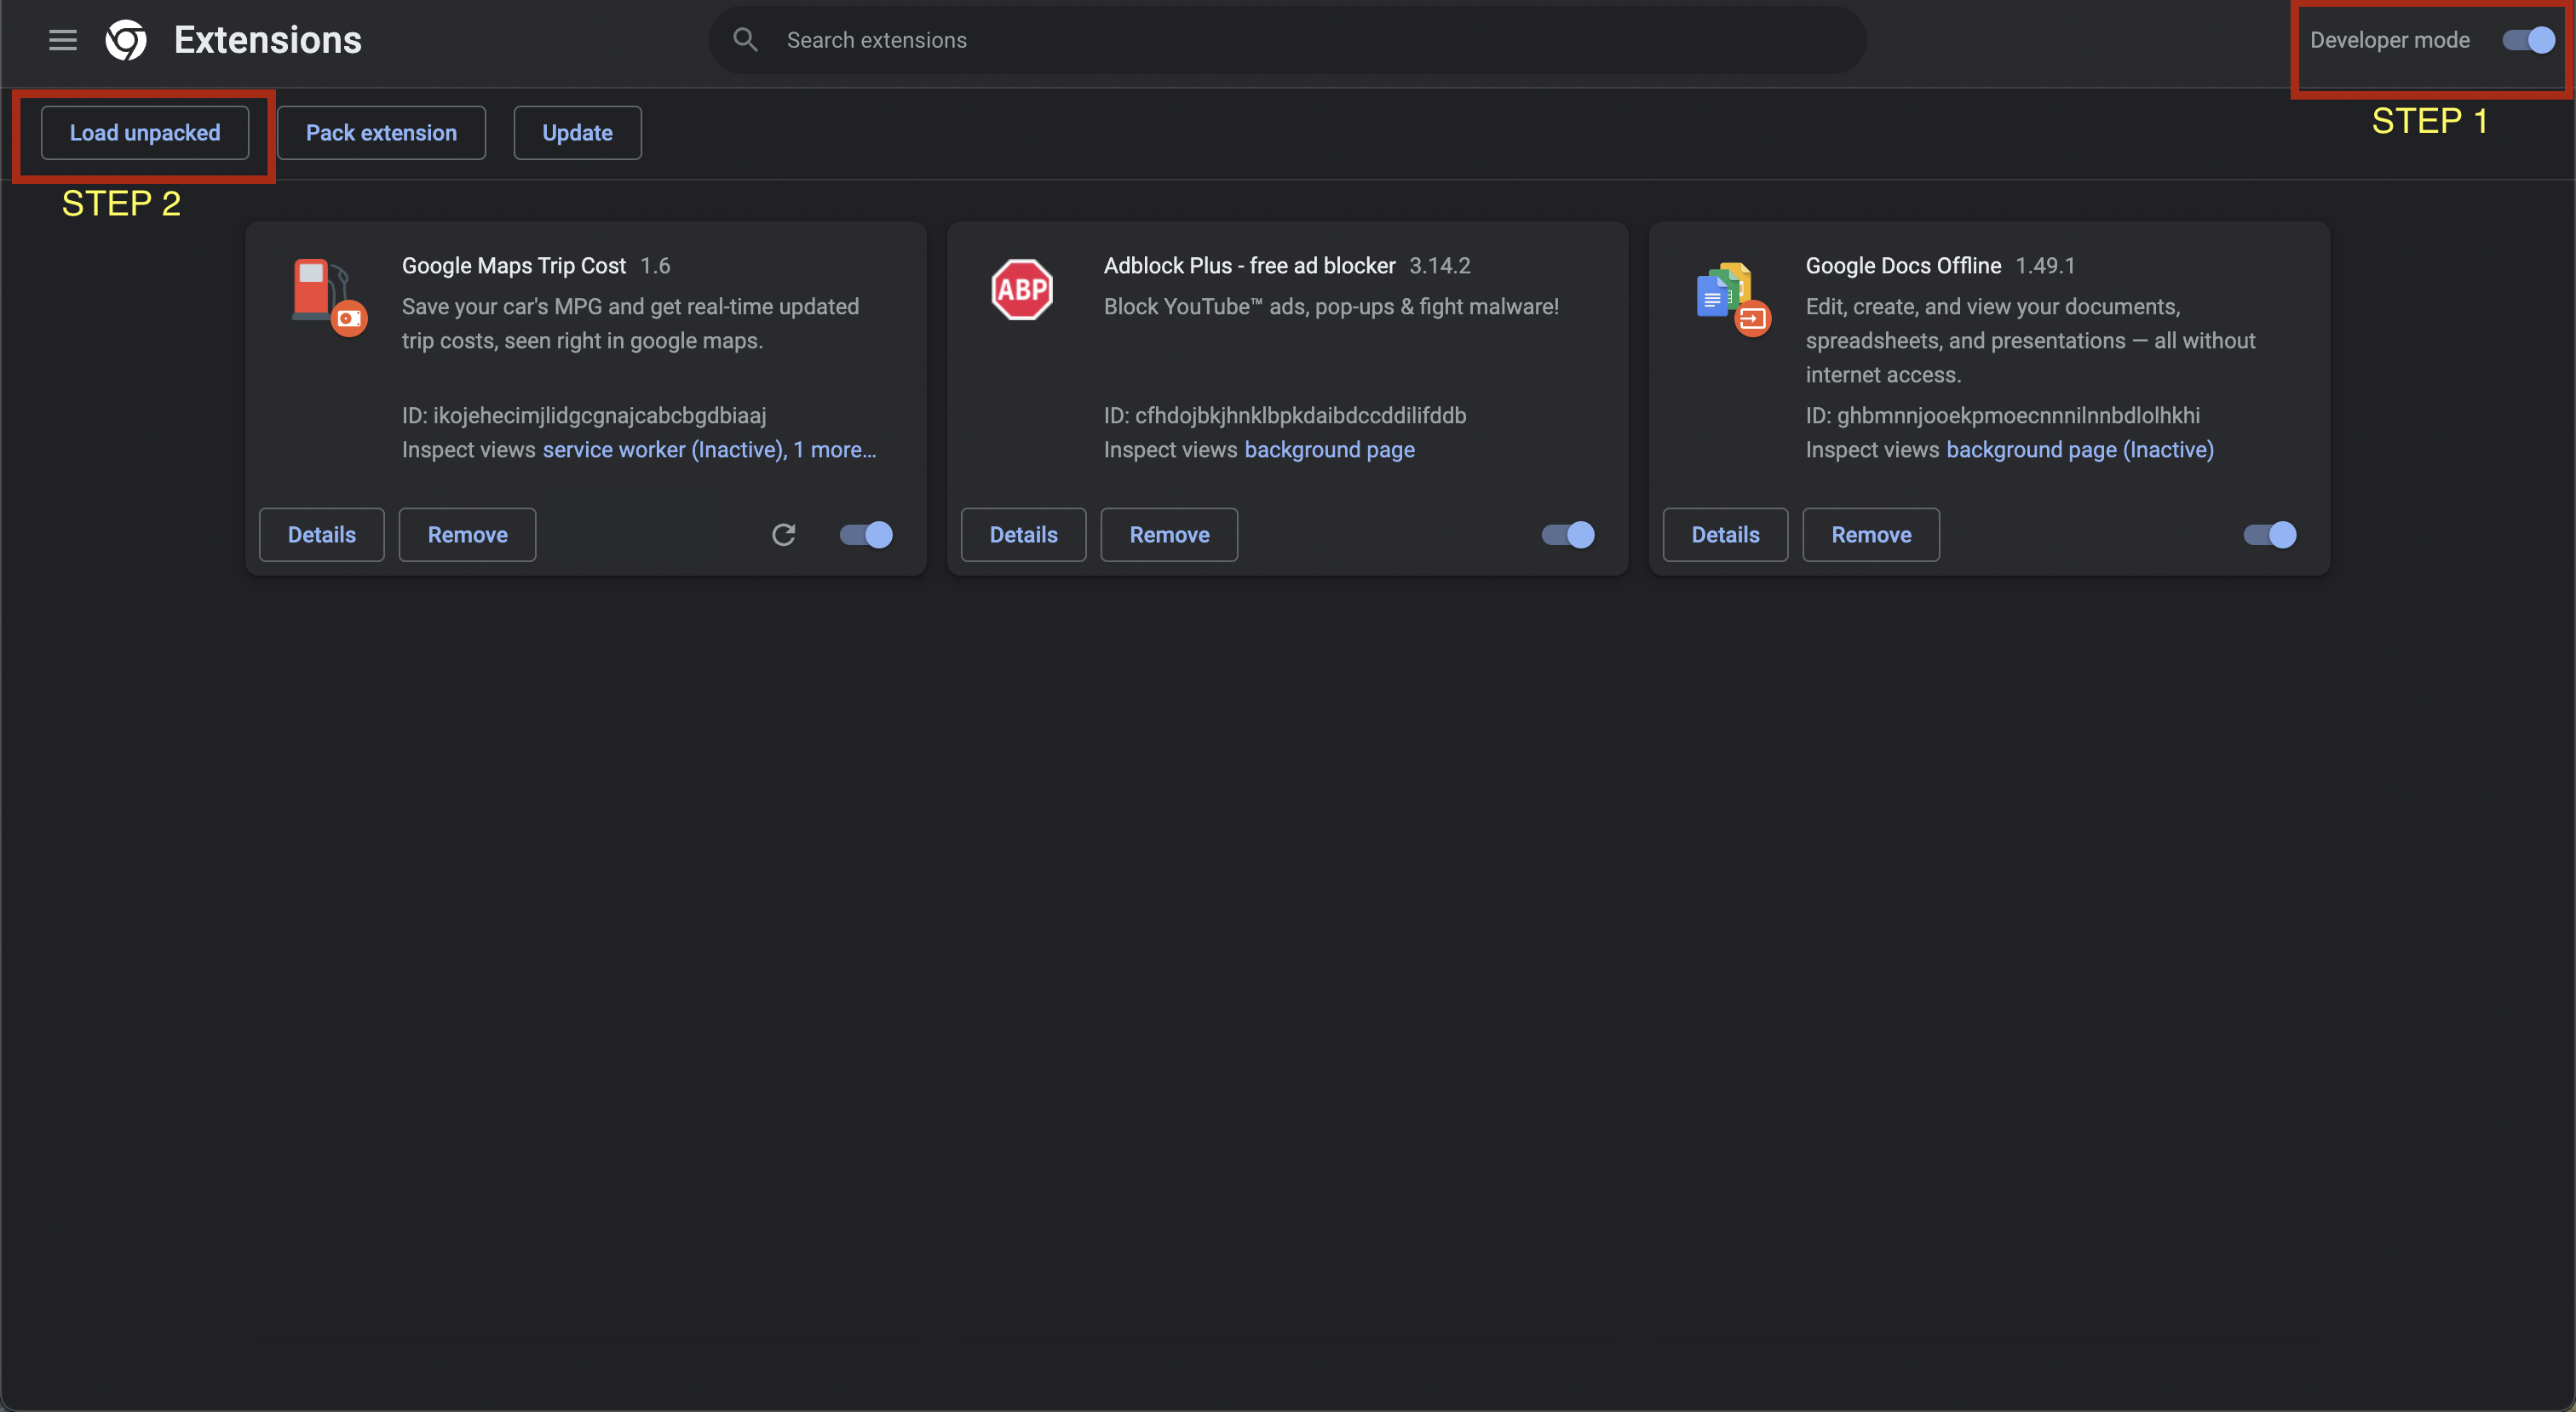Click Load unpacked

144,132
